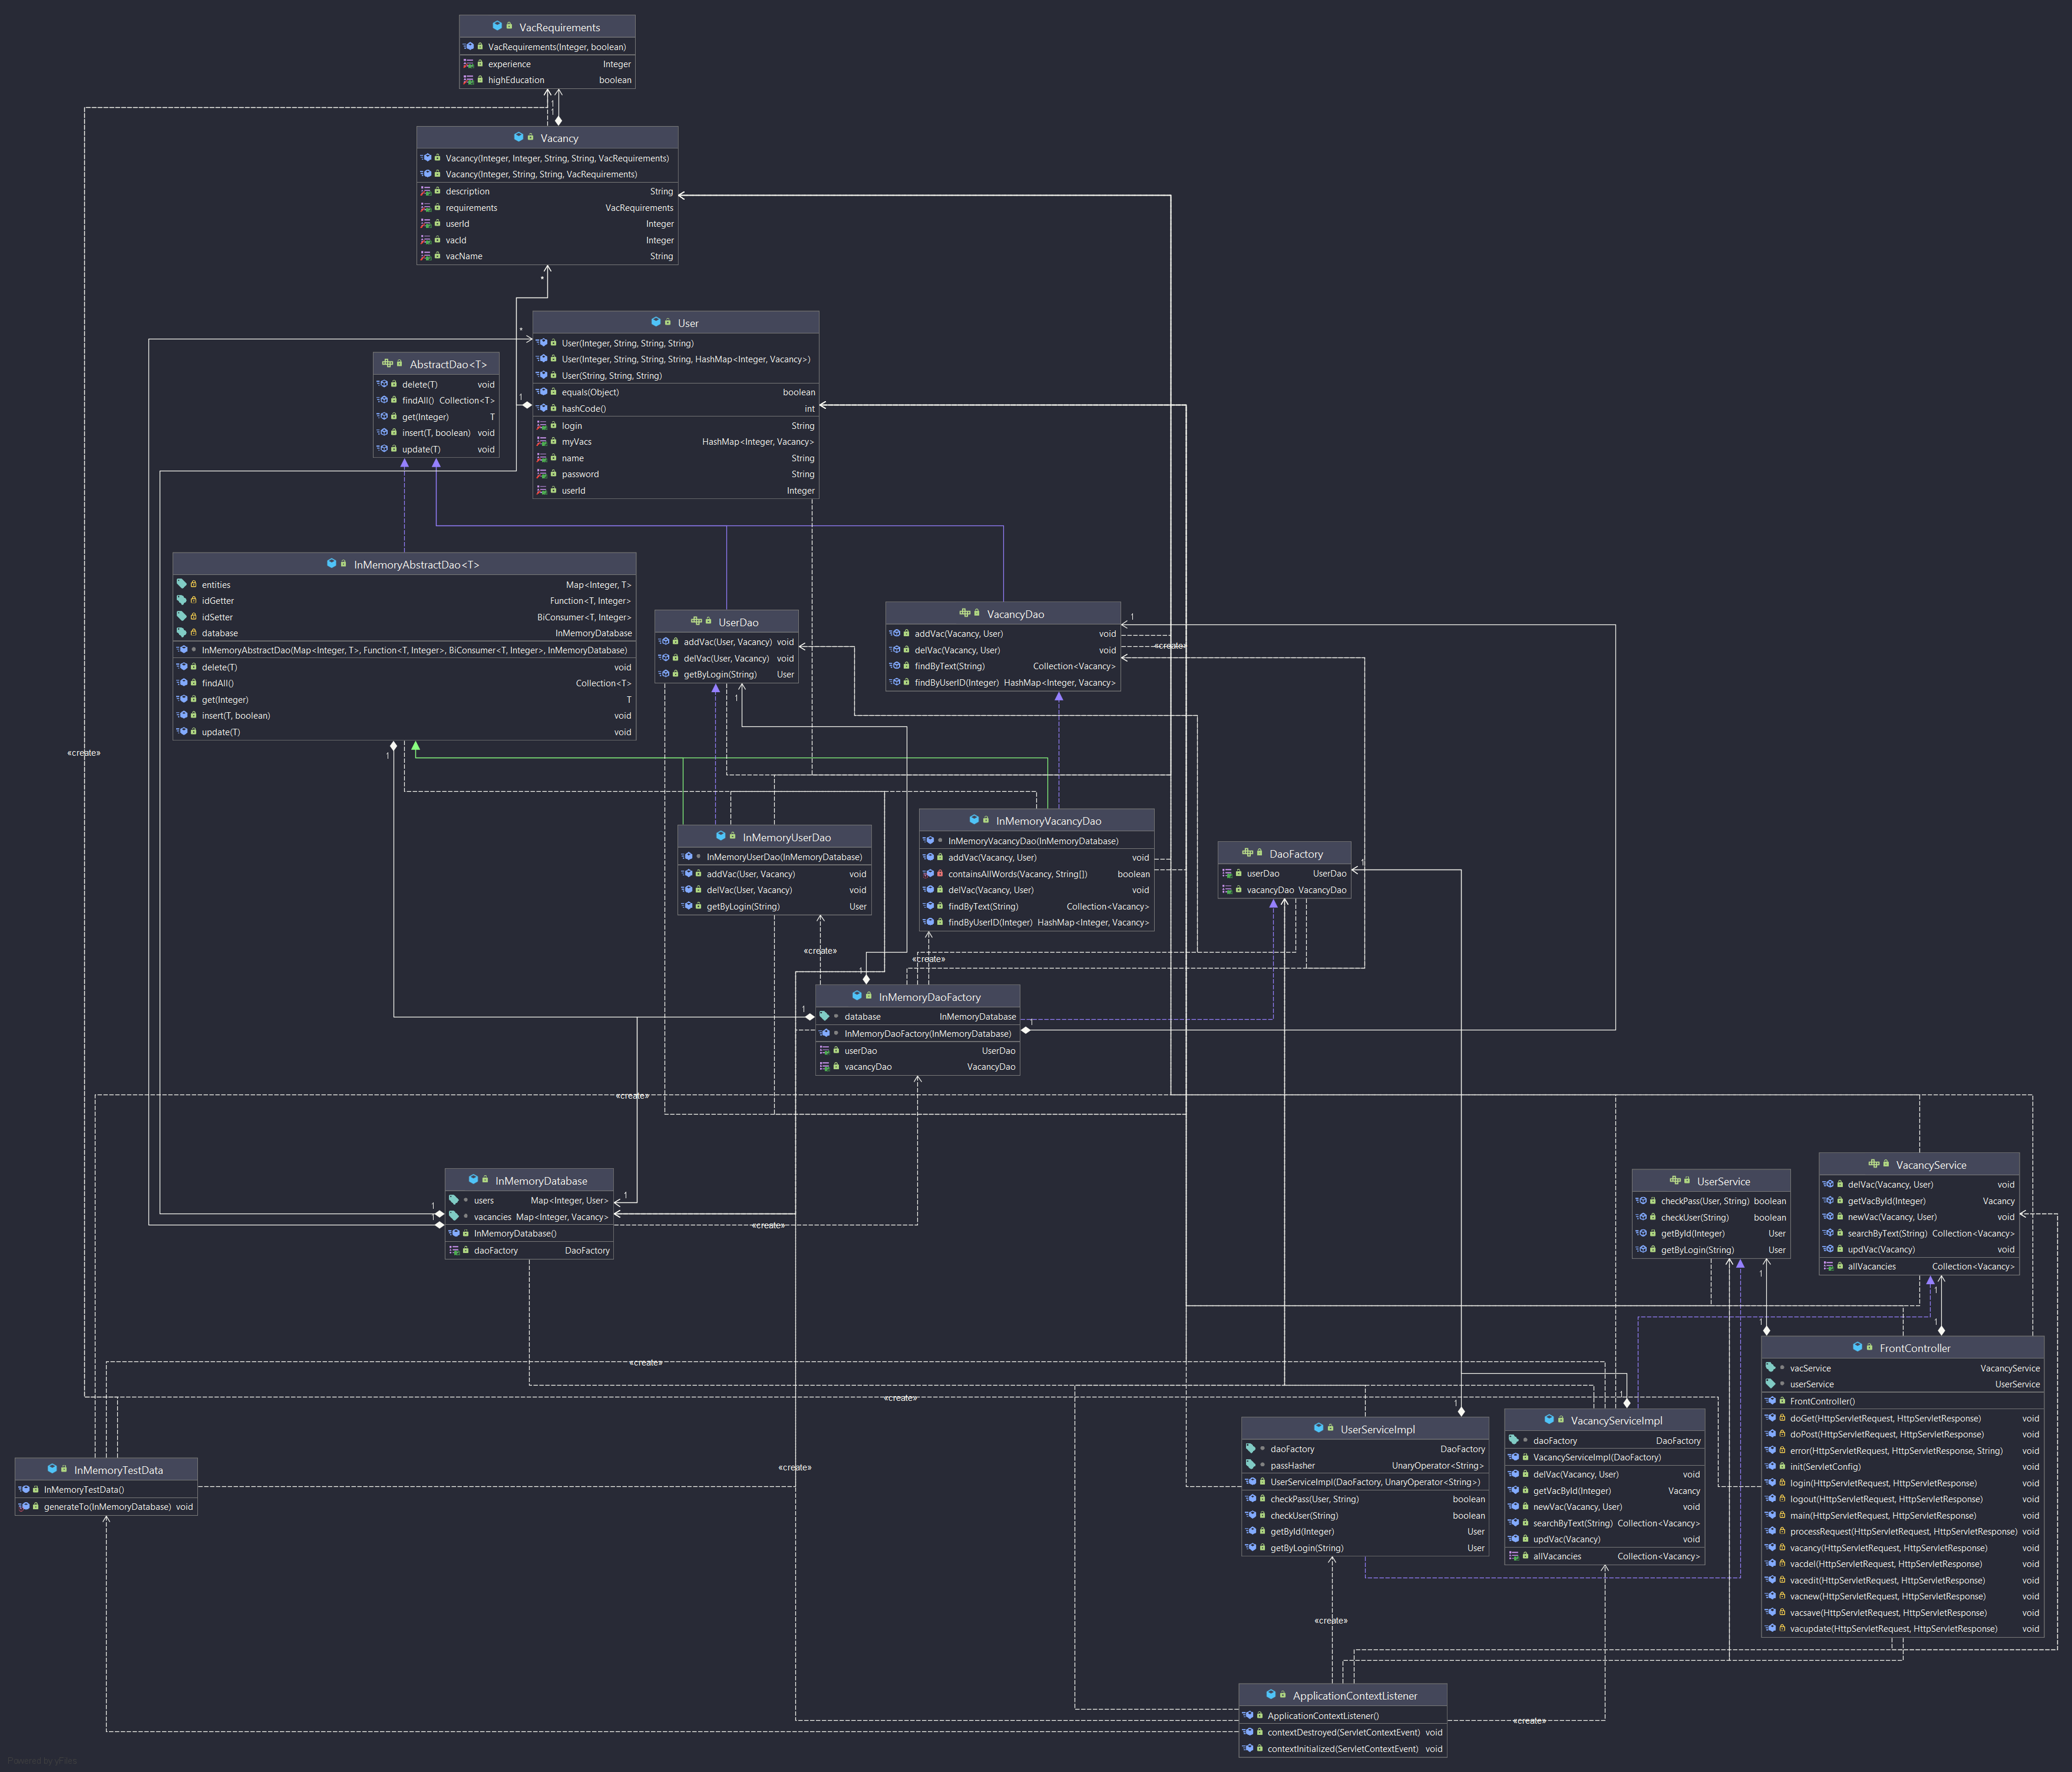Select processRequest method in FrontController
The width and height of the screenshot is (2072, 1772).
(1903, 1531)
